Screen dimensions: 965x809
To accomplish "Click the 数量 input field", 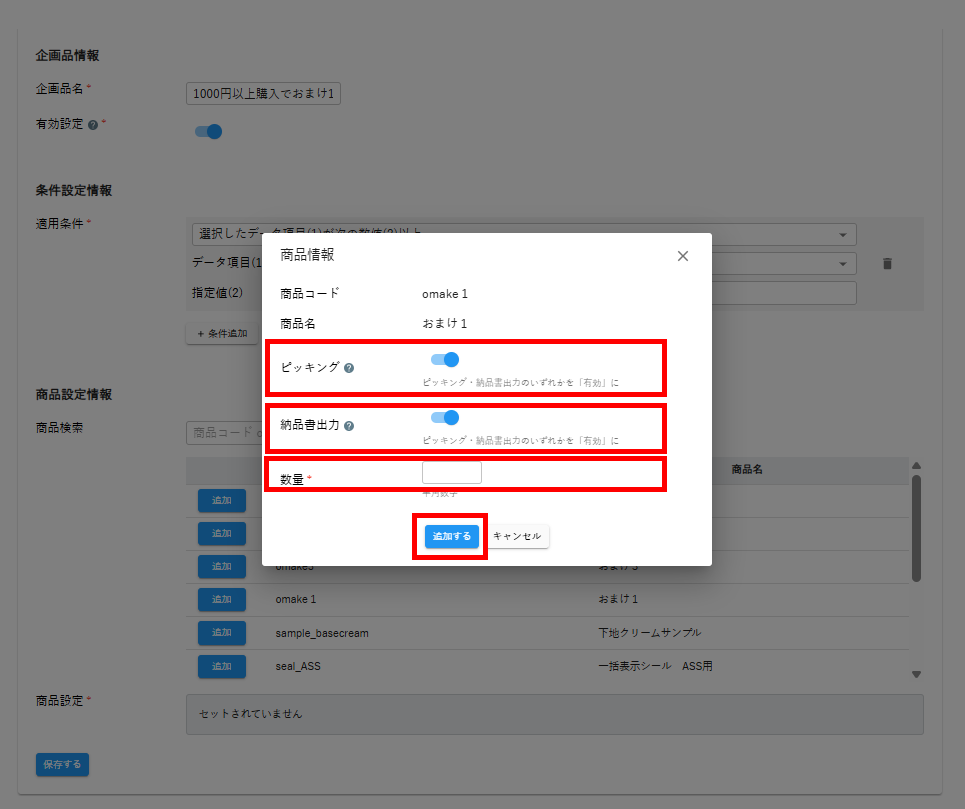I will click(452, 473).
